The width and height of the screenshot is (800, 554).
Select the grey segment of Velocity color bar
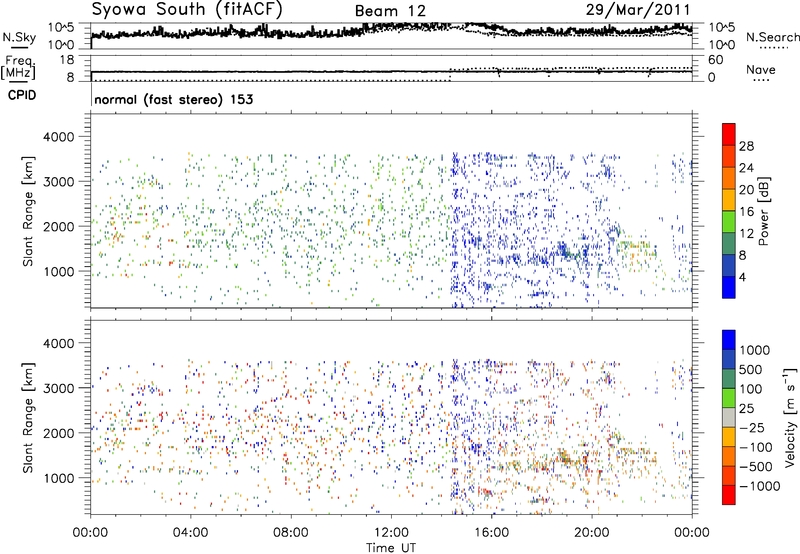pos(729,417)
